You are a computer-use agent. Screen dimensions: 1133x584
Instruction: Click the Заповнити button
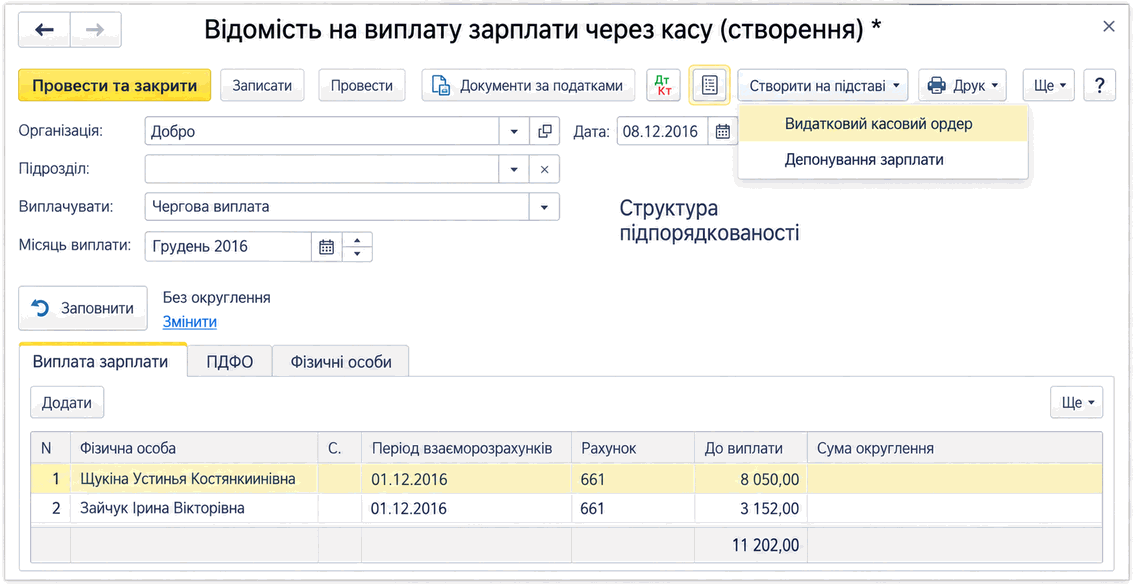click(x=83, y=309)
